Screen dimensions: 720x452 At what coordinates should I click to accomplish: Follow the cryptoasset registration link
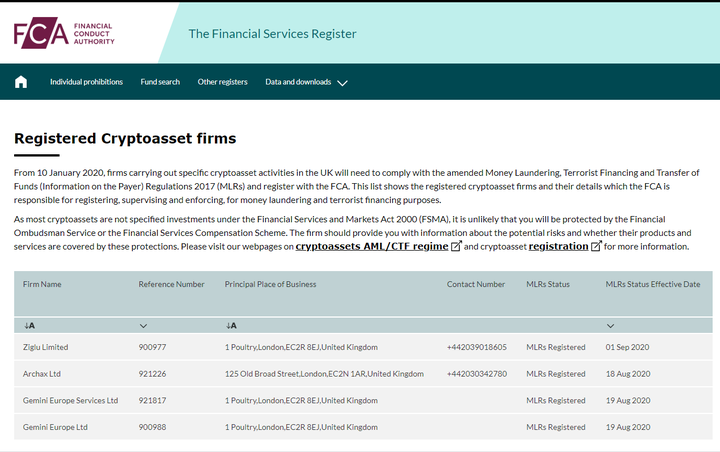click(558, 246)
